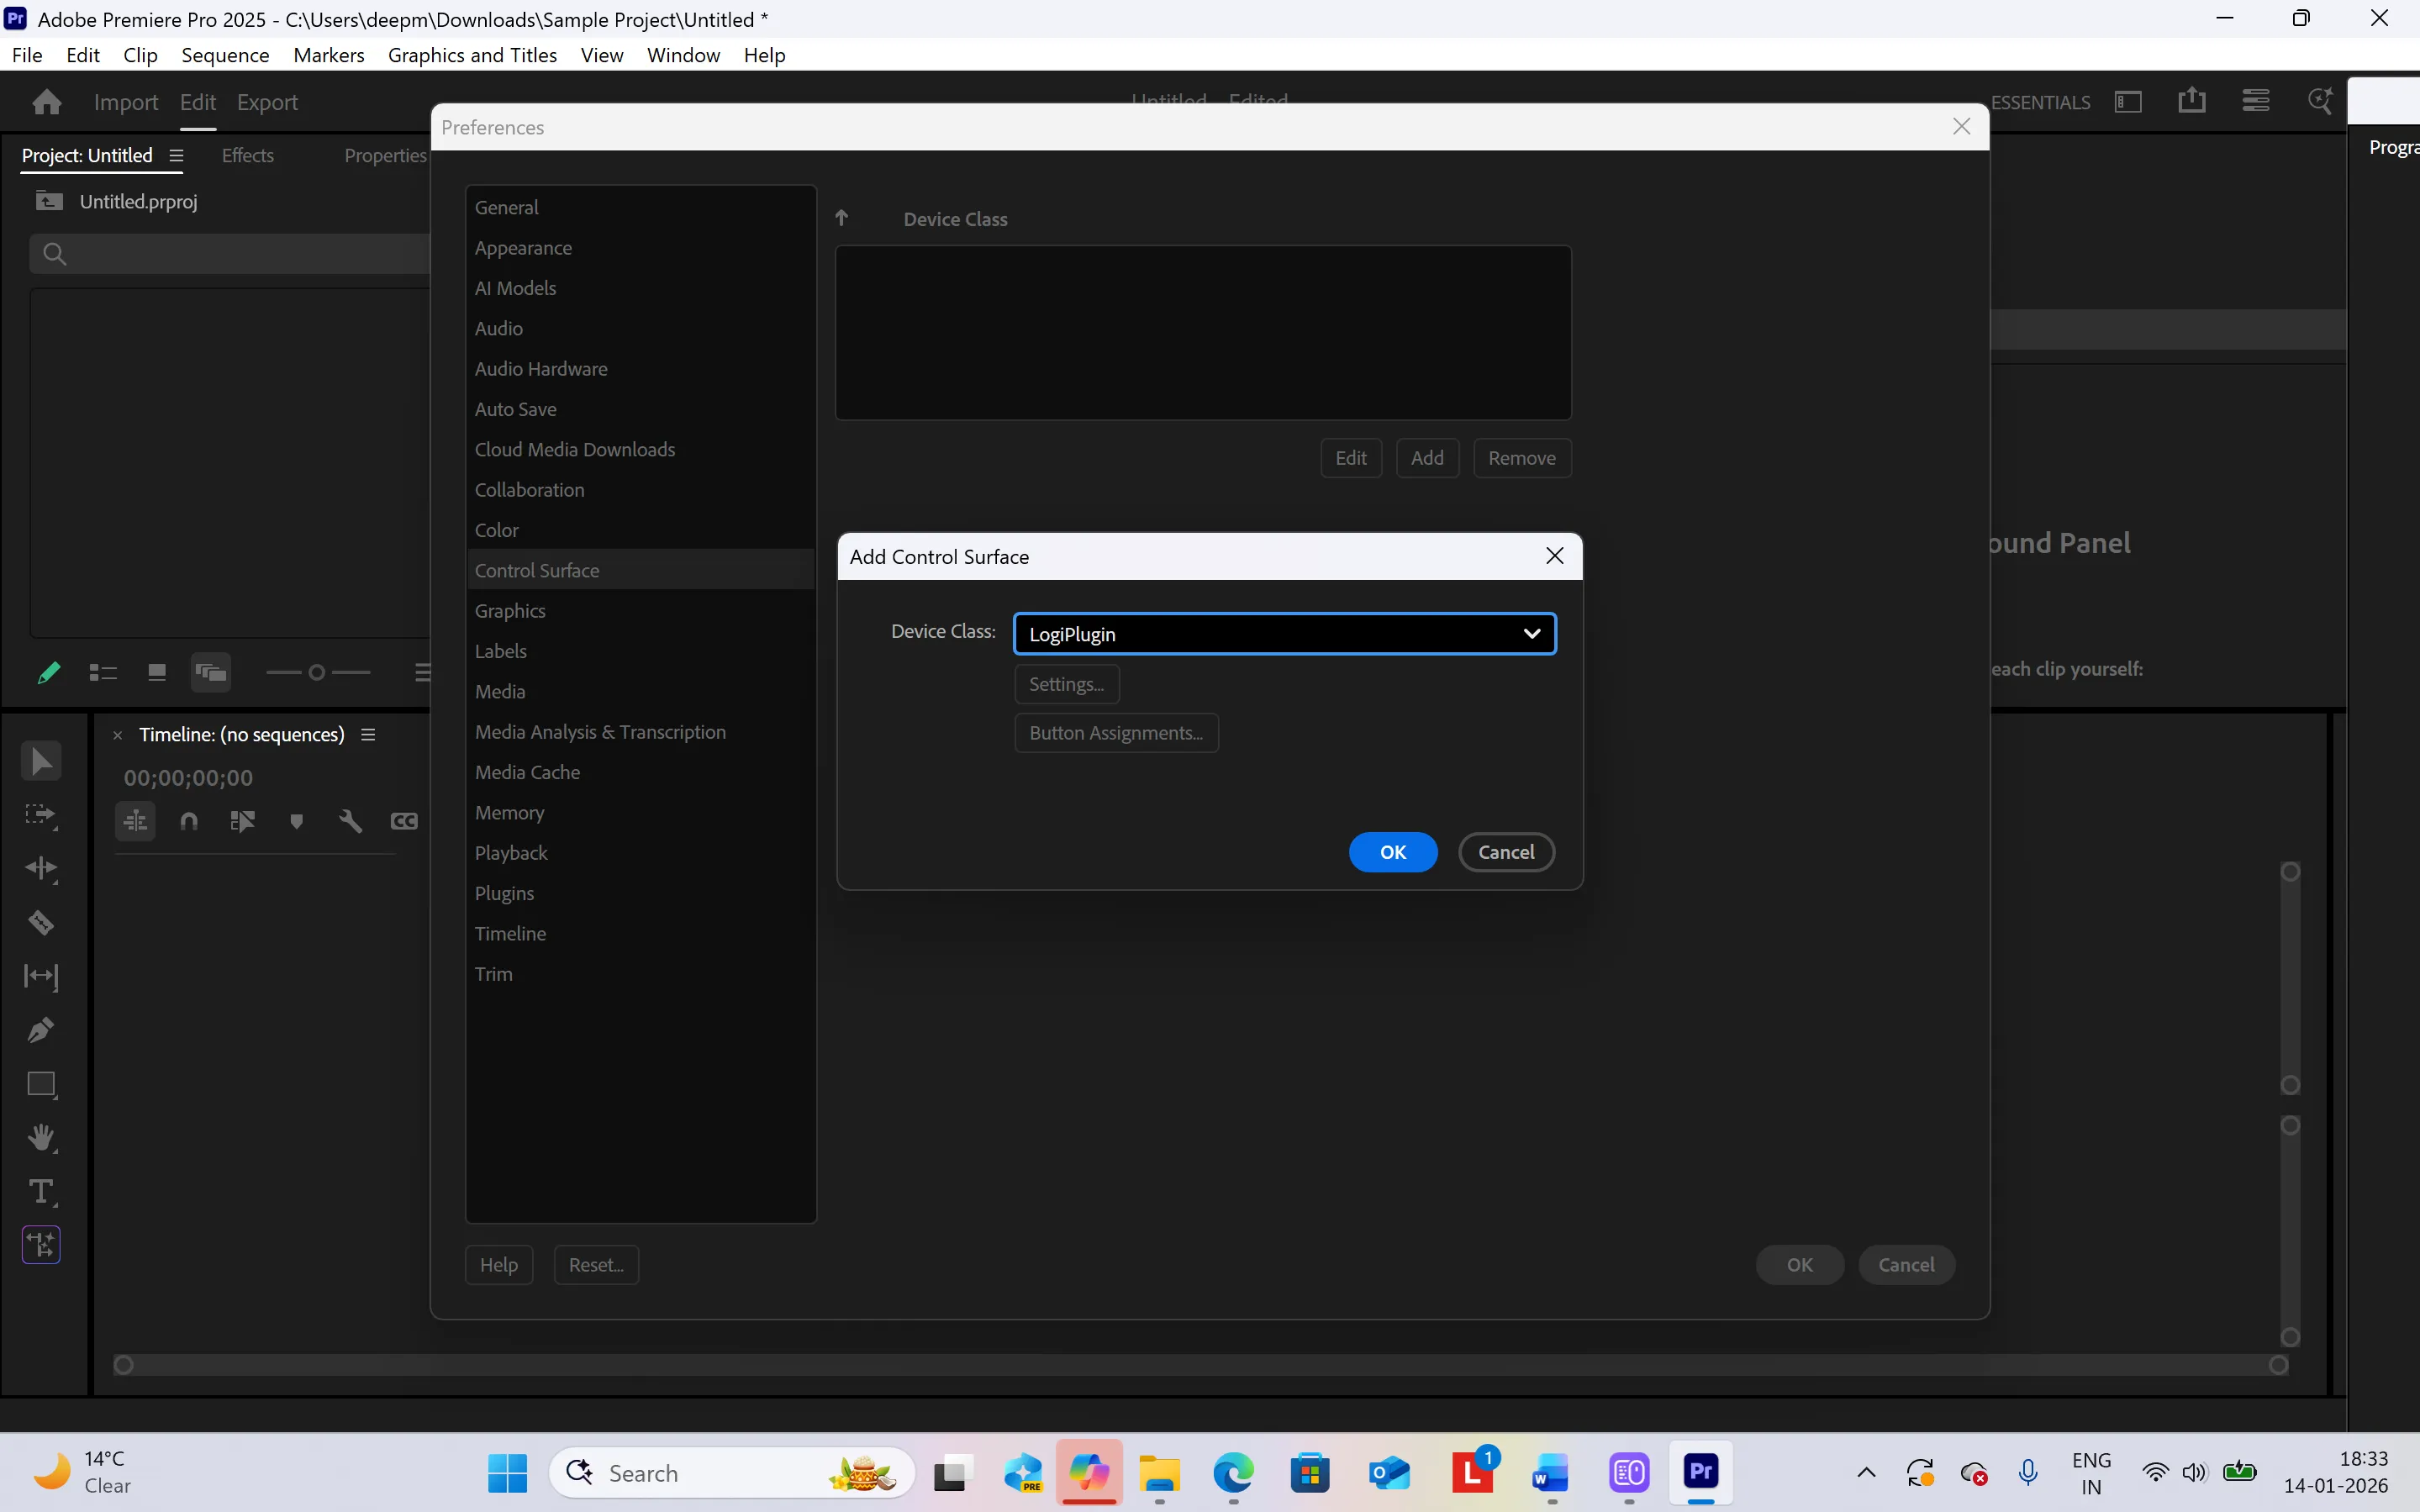2420x1512 pixels.
Task: Select the Razor tool
Action: click(x=41, y=922)
